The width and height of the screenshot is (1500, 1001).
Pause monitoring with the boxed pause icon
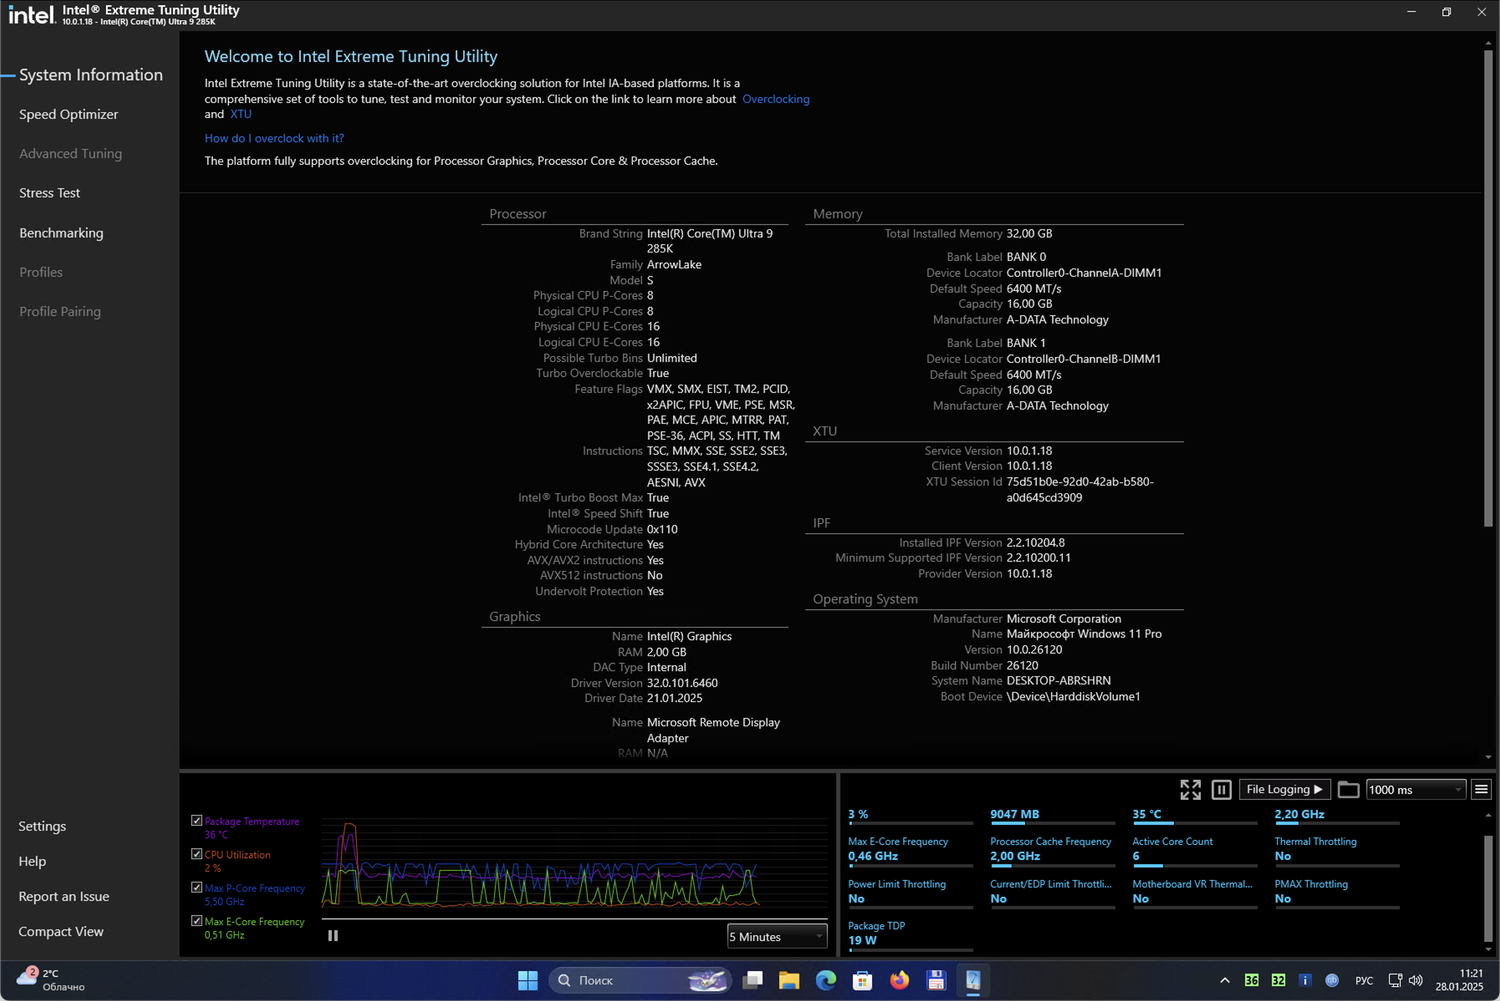(1221, 790)
